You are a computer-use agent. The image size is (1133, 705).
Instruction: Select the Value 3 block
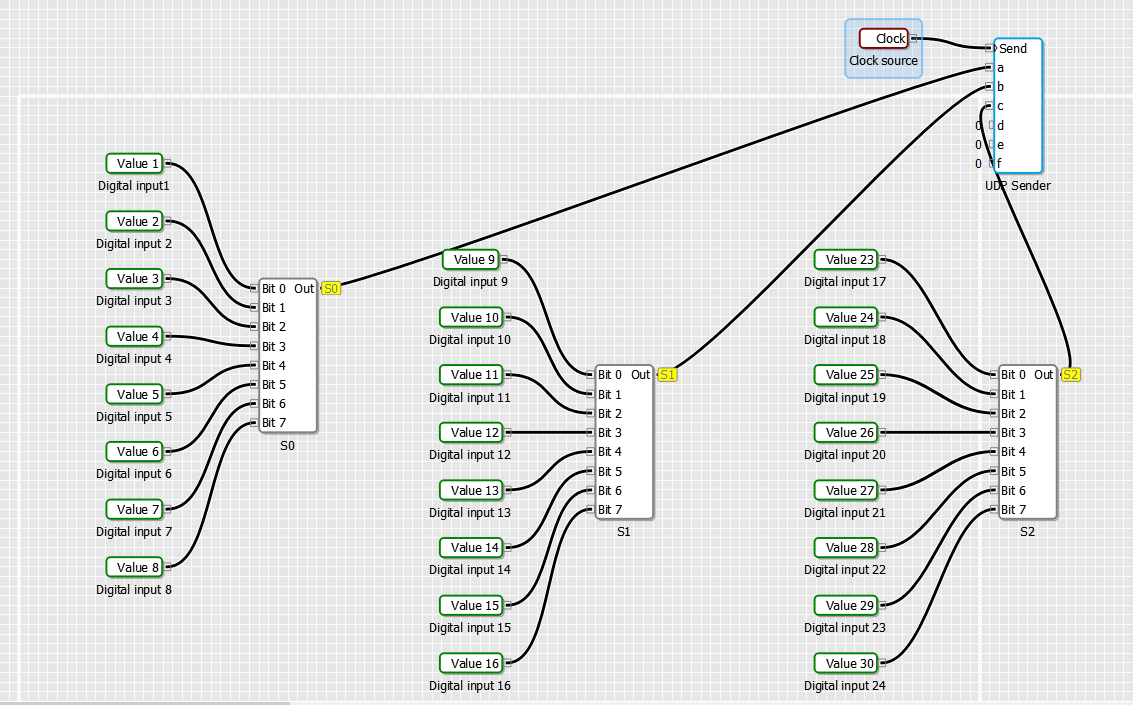click(134, 278)
